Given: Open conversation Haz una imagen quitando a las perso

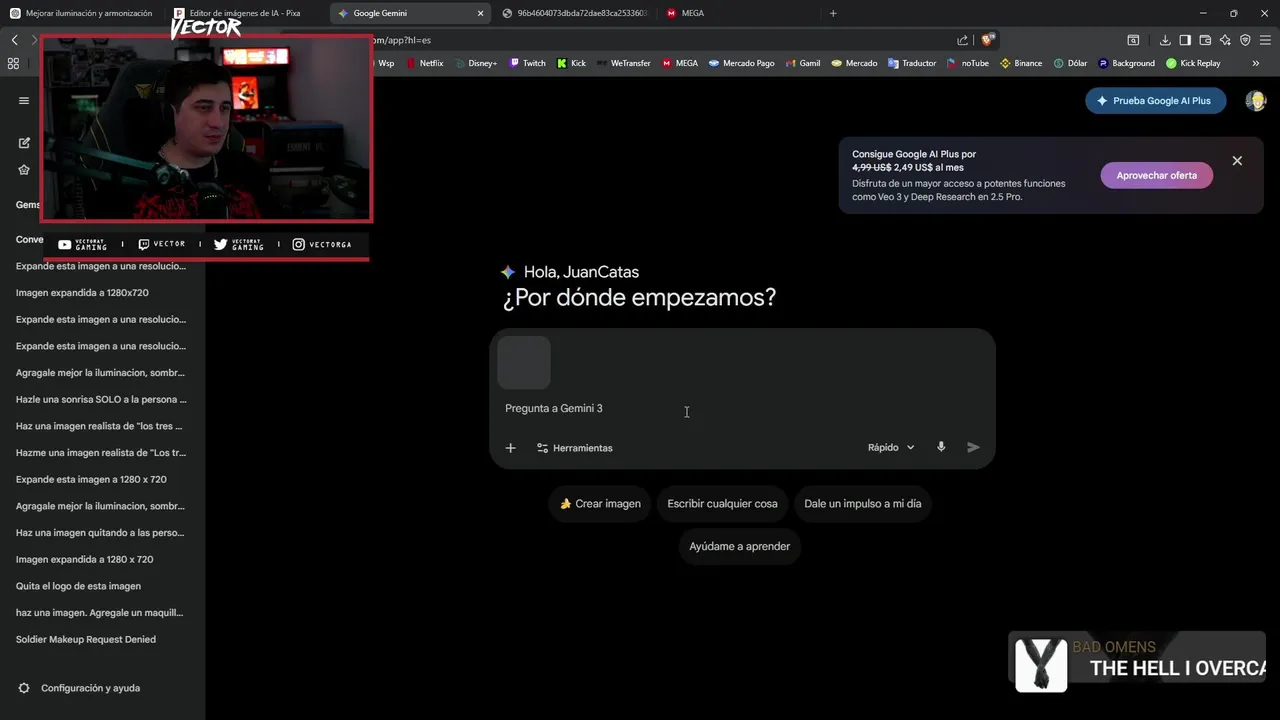Looking at the screenshot, I should [x=100, y=533].
